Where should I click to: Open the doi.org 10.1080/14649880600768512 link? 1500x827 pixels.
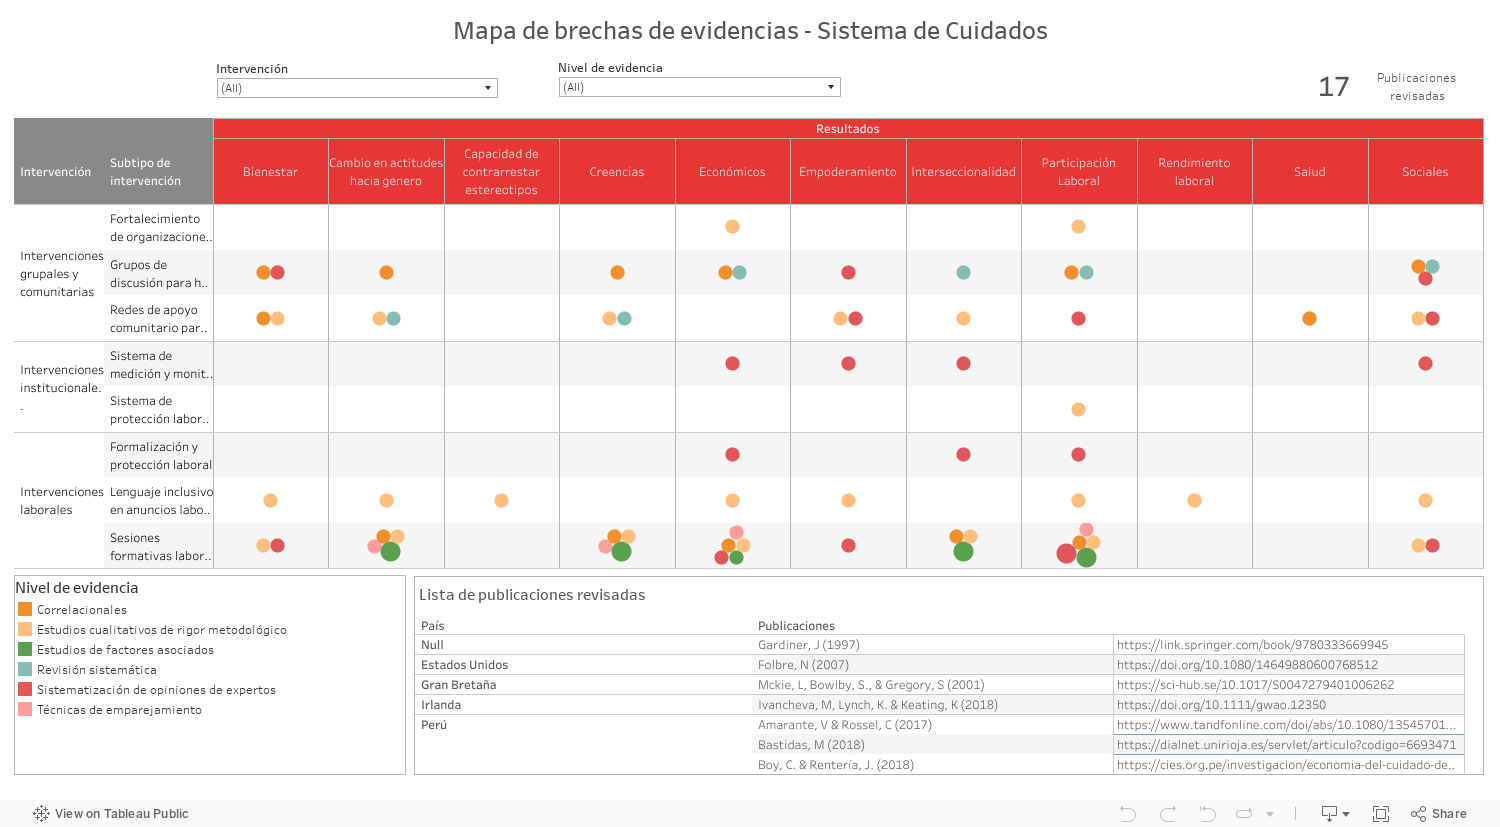[1247, 665]
